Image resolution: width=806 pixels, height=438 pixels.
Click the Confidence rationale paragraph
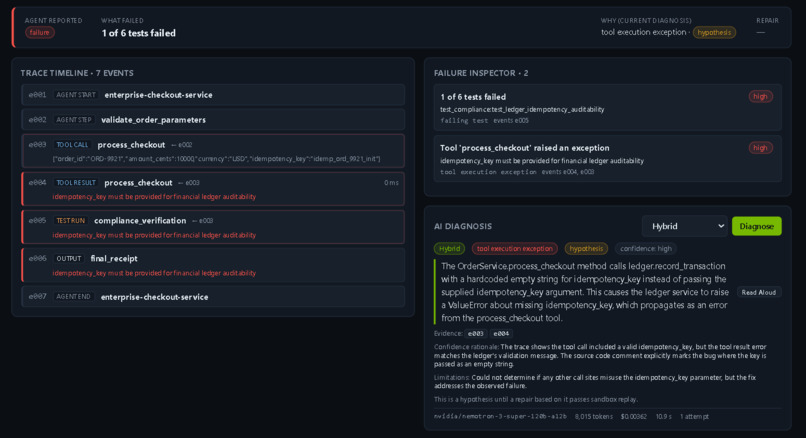[600, 355]
